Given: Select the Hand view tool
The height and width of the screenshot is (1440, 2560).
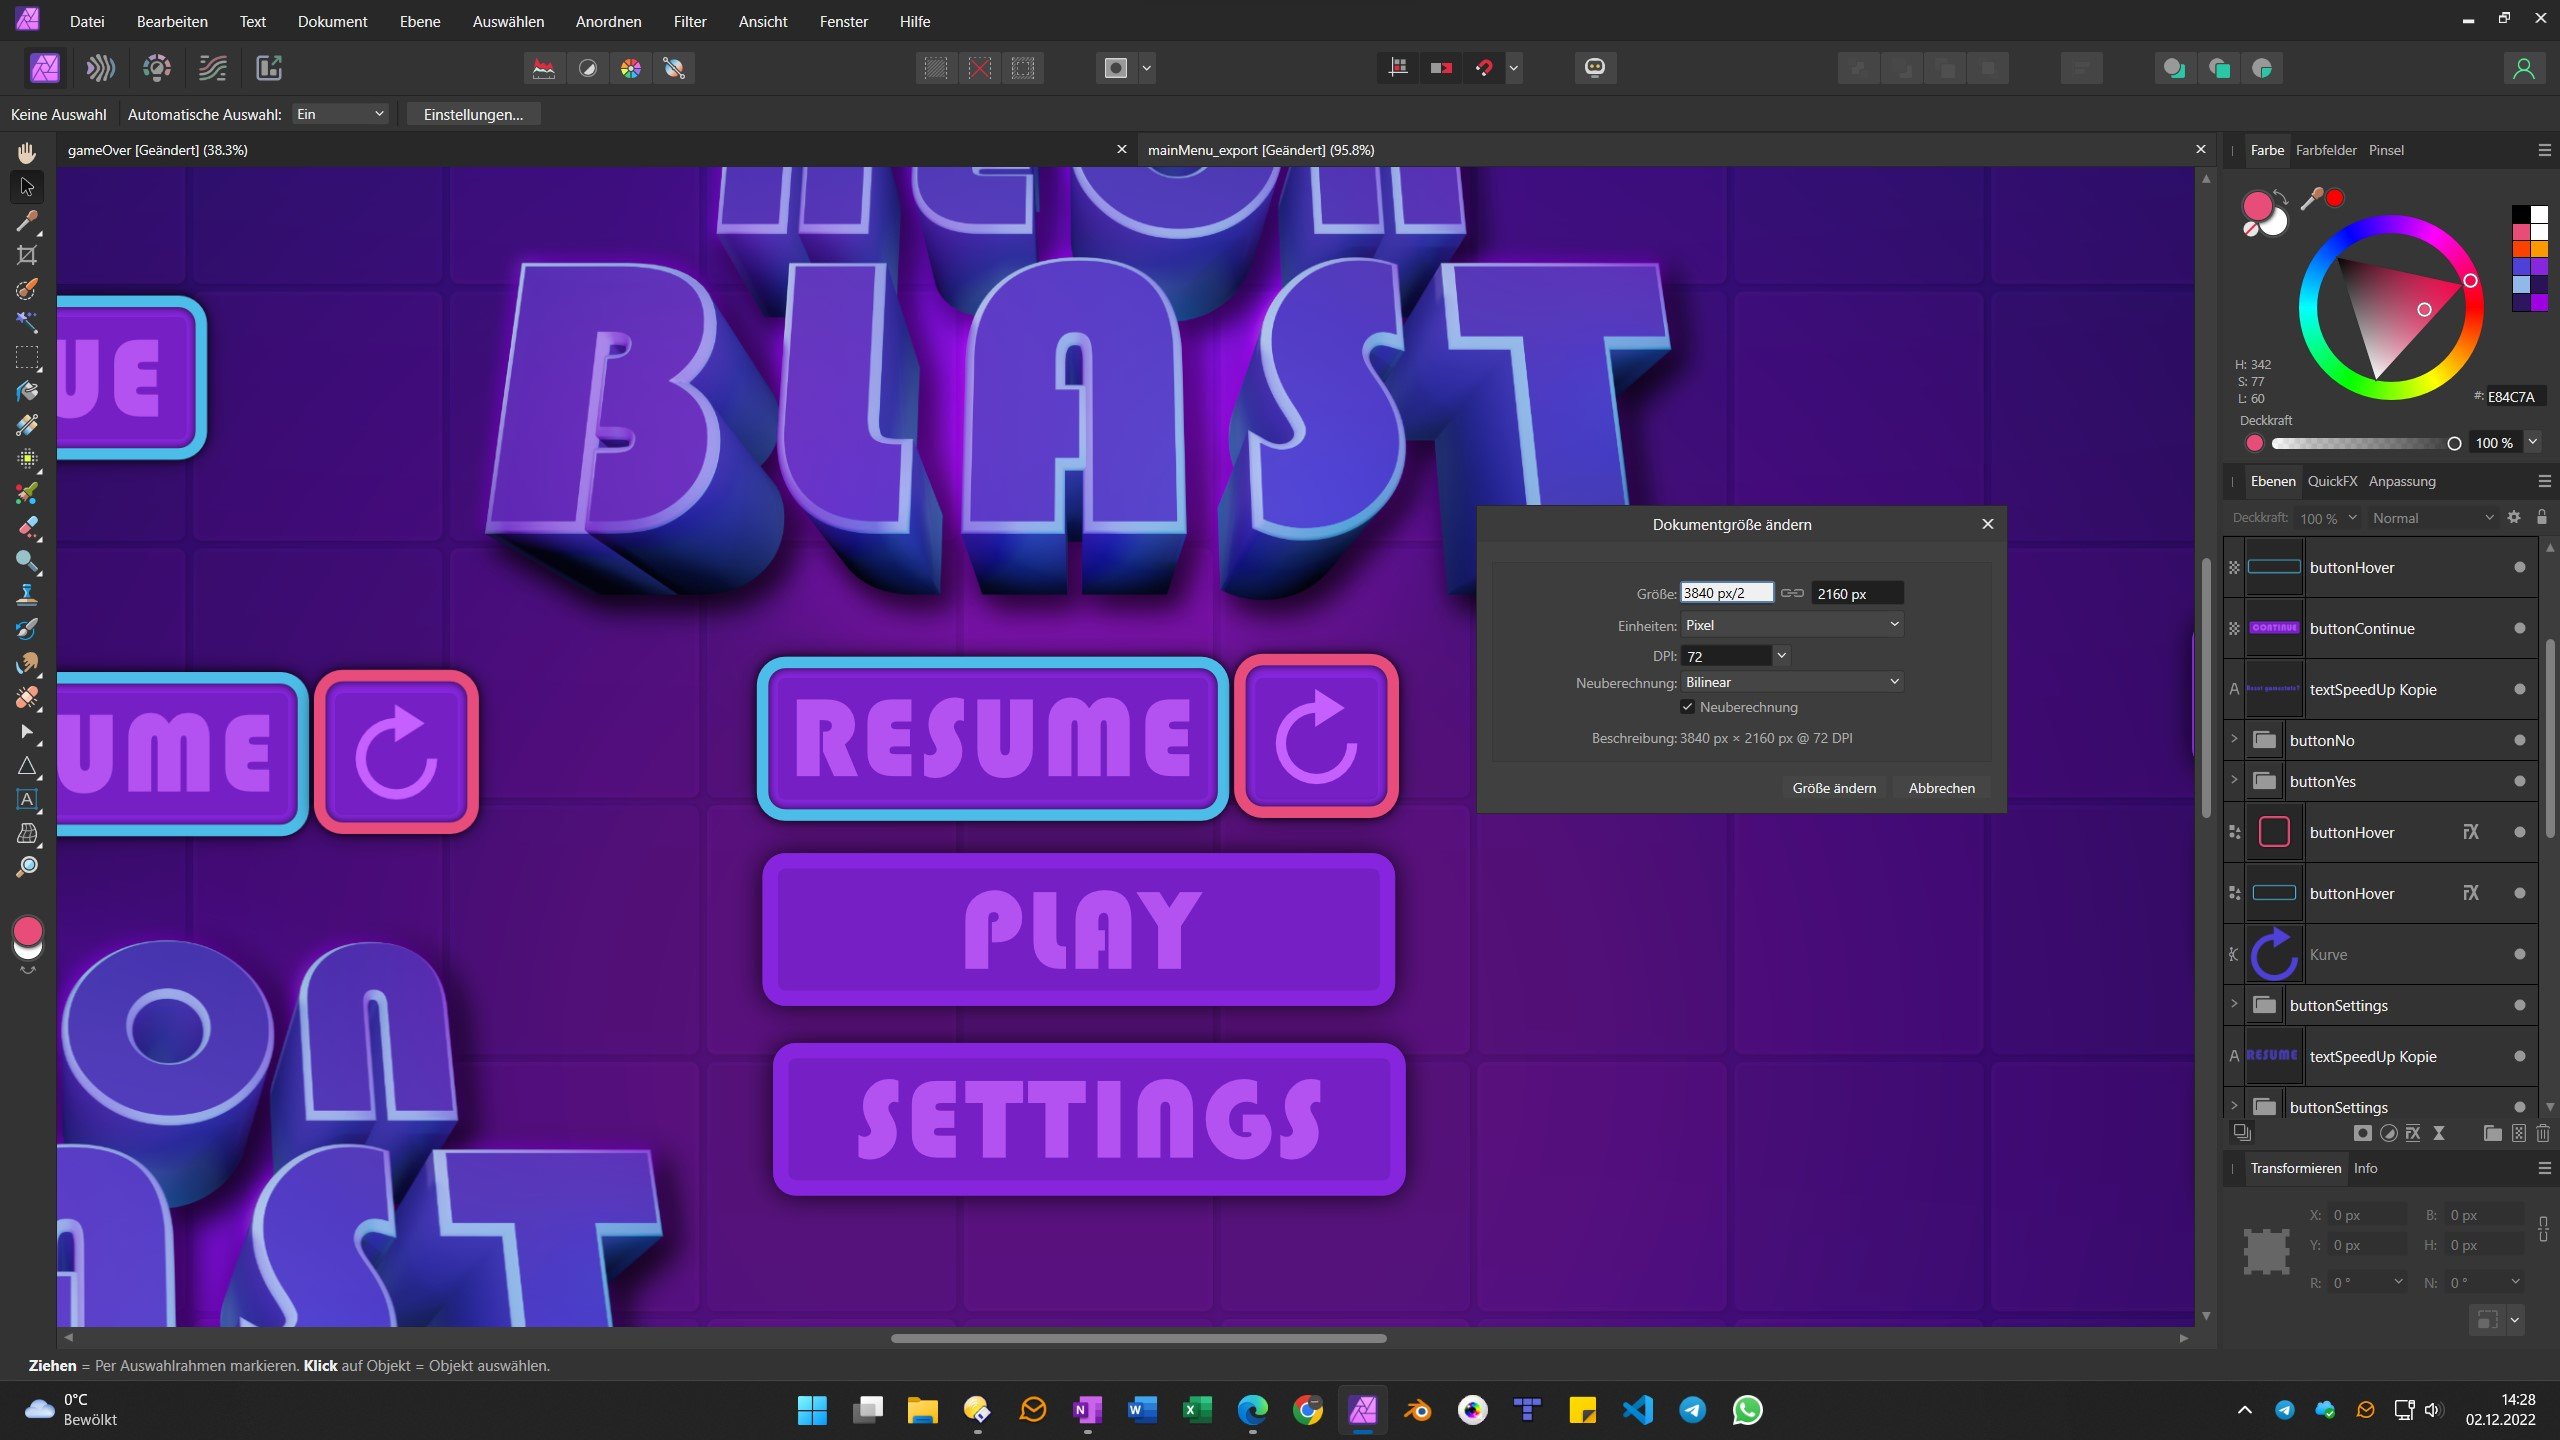Looking at the screenshot, I should (27, 152).
